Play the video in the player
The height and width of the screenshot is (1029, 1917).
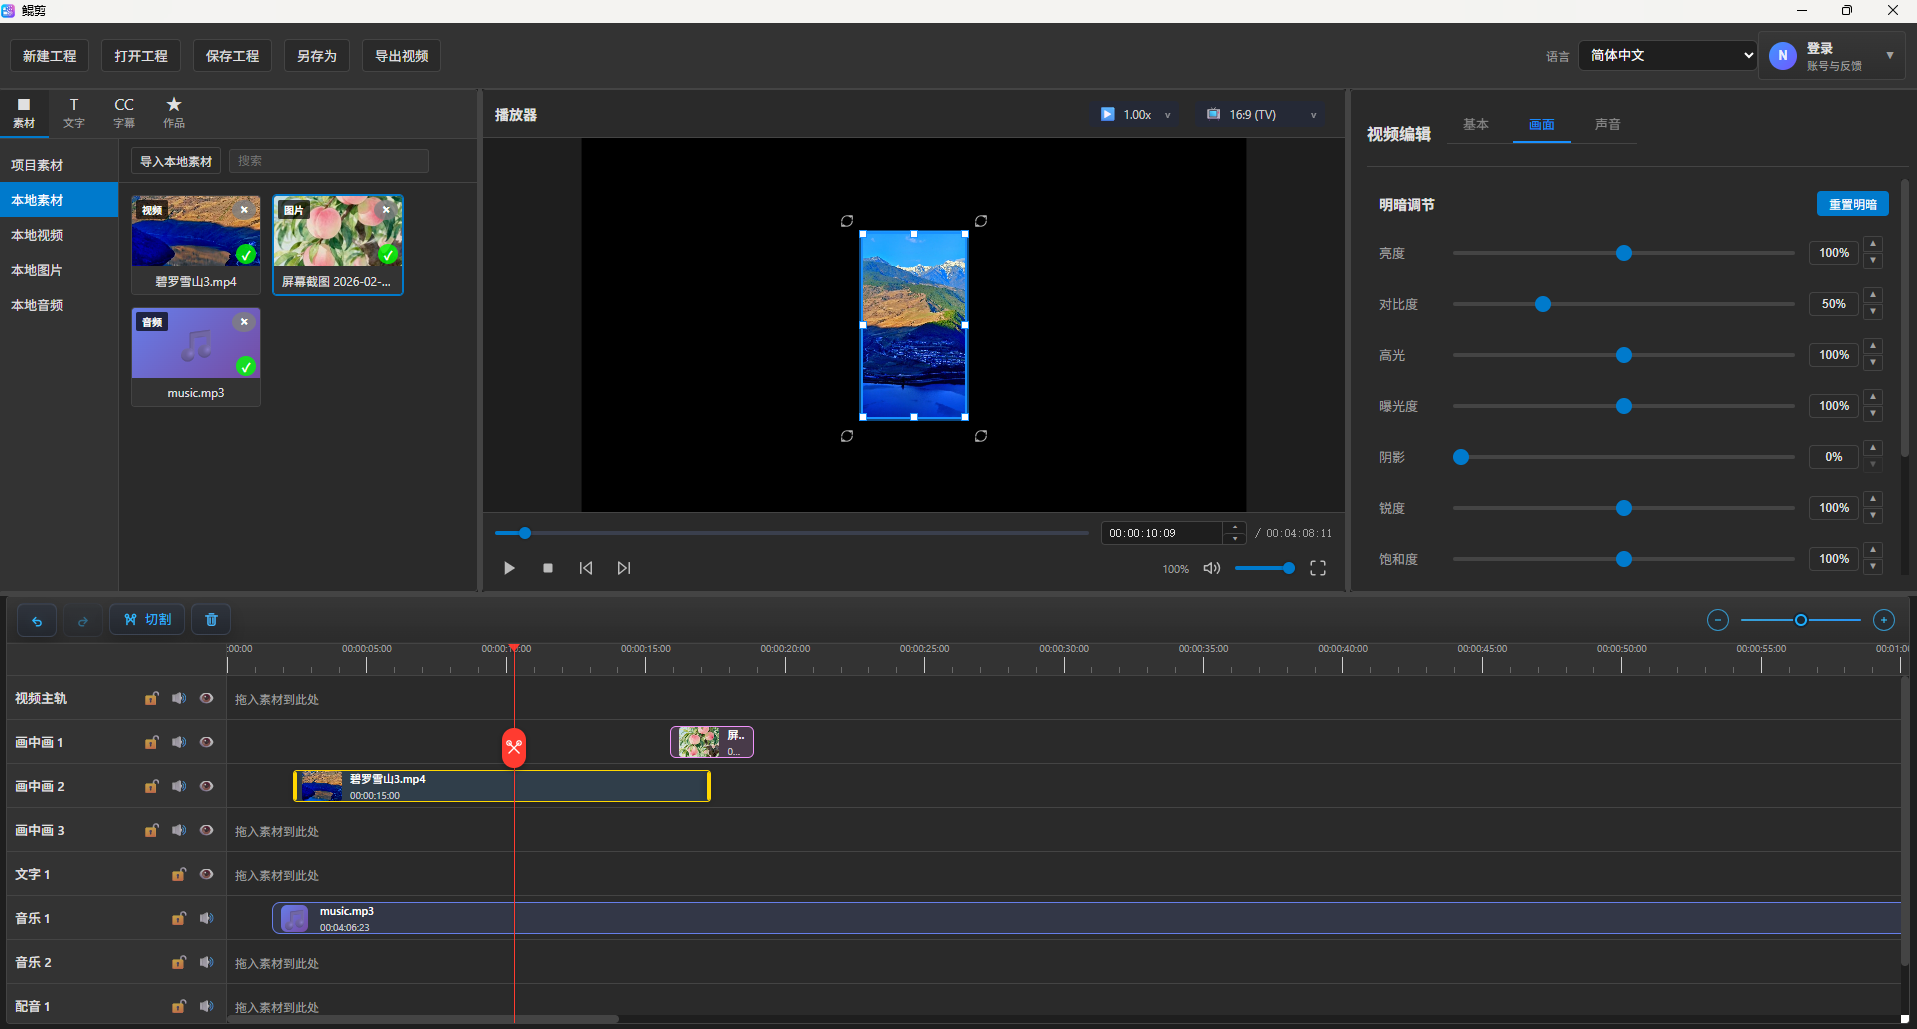pos(509,568)
